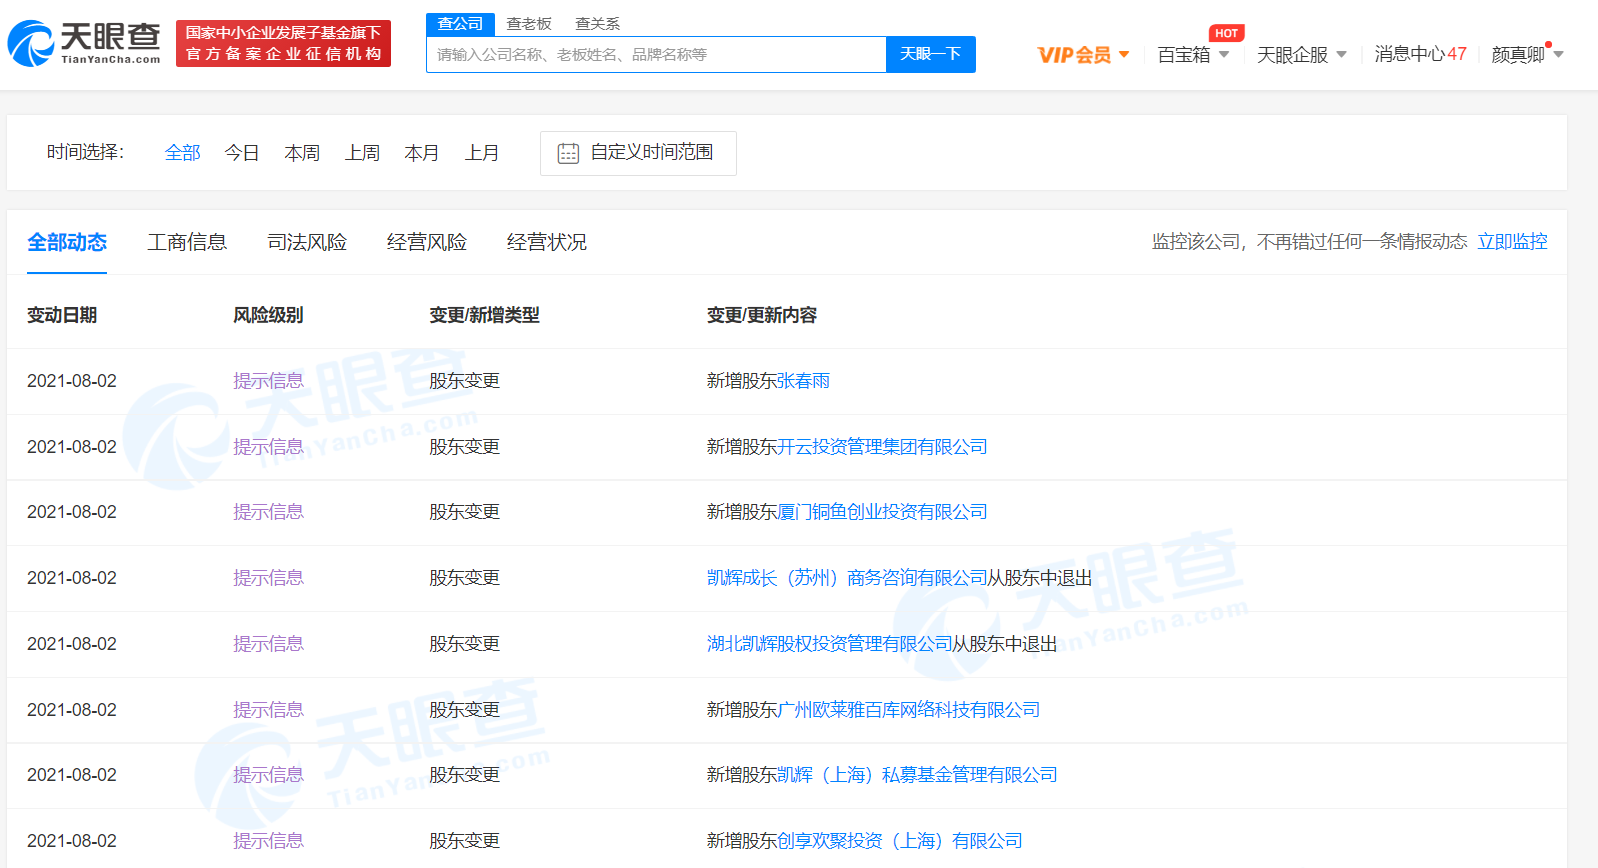Screen dimensions: 1598x868
Task: Switch to the 查关系 search tab
Action: (597, 23)
